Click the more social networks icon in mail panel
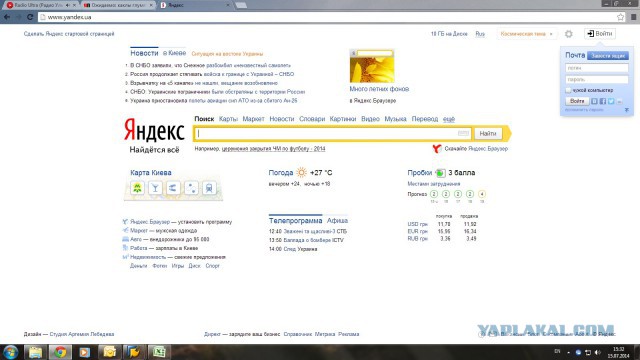The width and height of the screenshot is (640, 360). click(x=619, y=101)
